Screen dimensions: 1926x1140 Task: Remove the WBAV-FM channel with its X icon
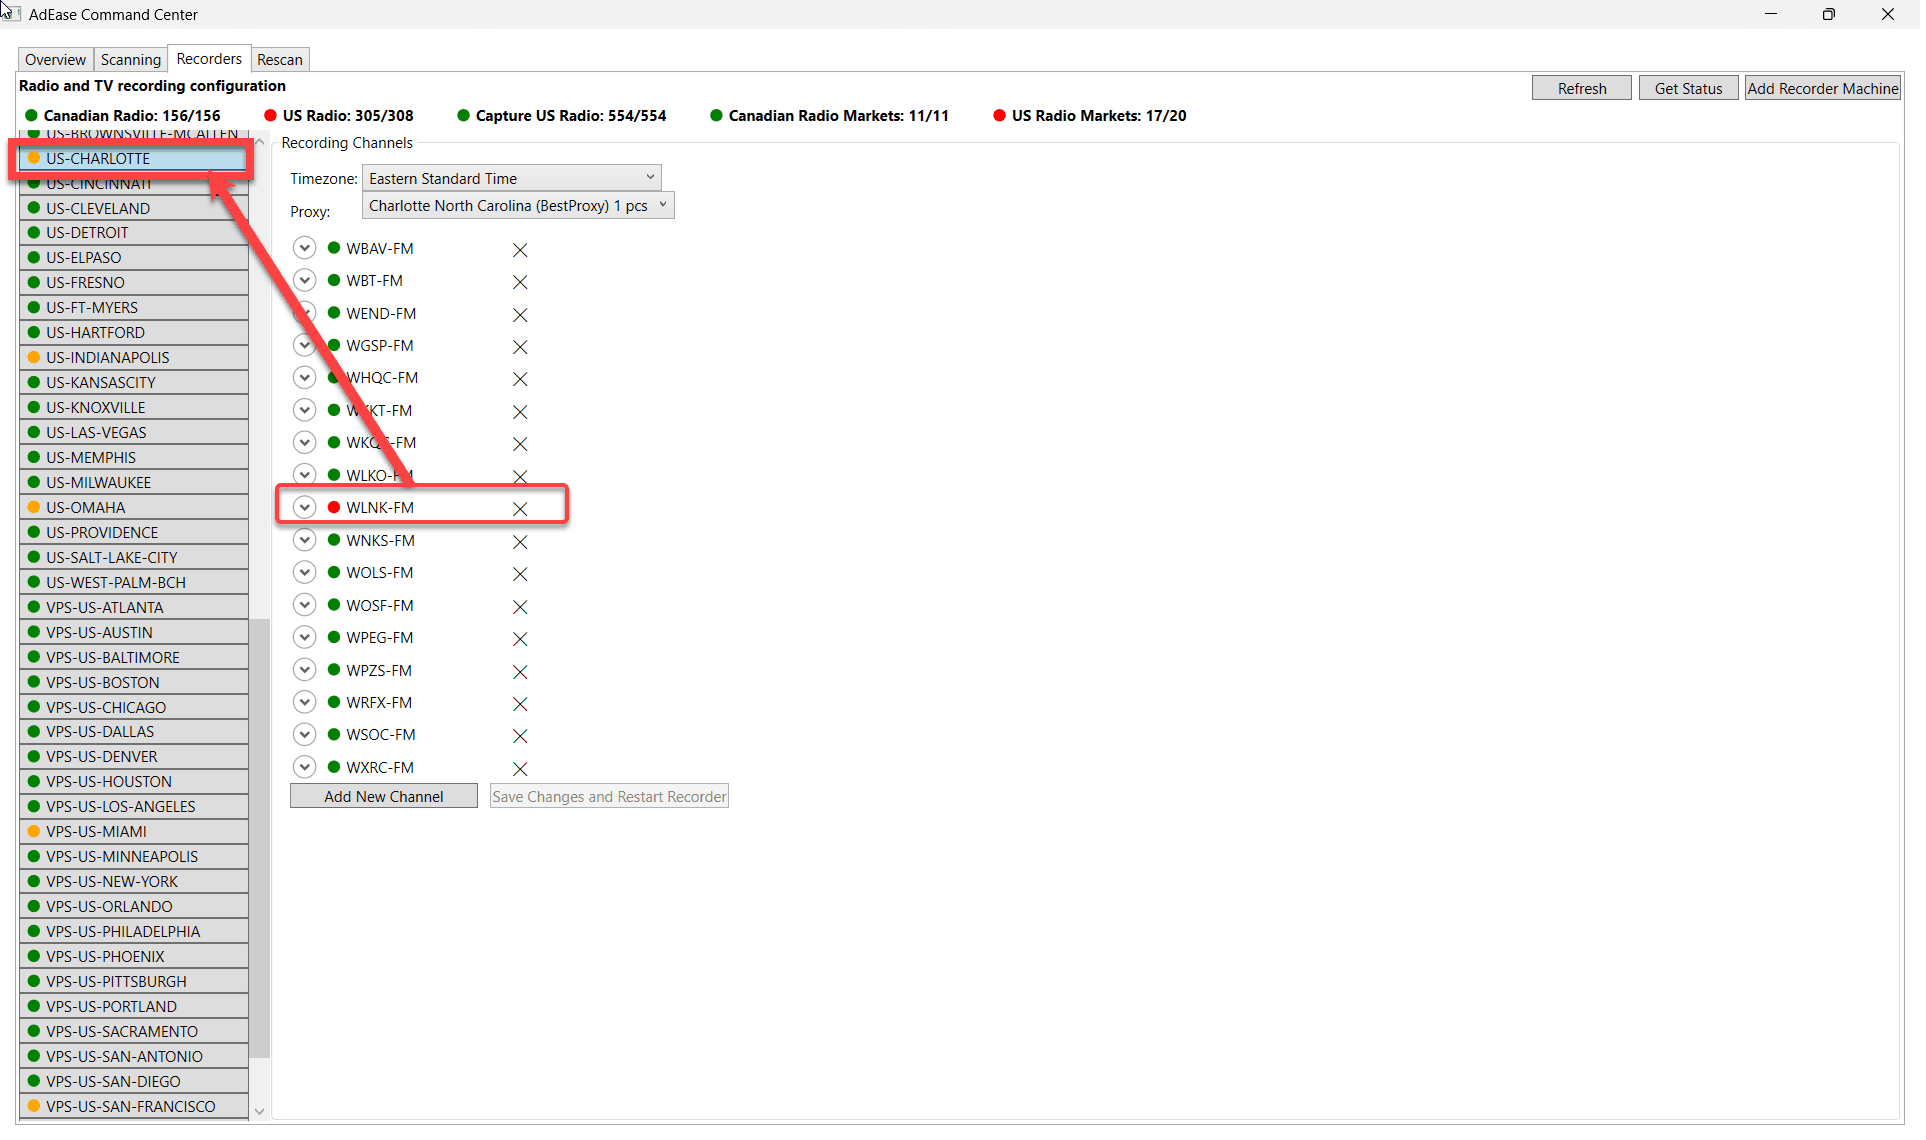point(520,250)
